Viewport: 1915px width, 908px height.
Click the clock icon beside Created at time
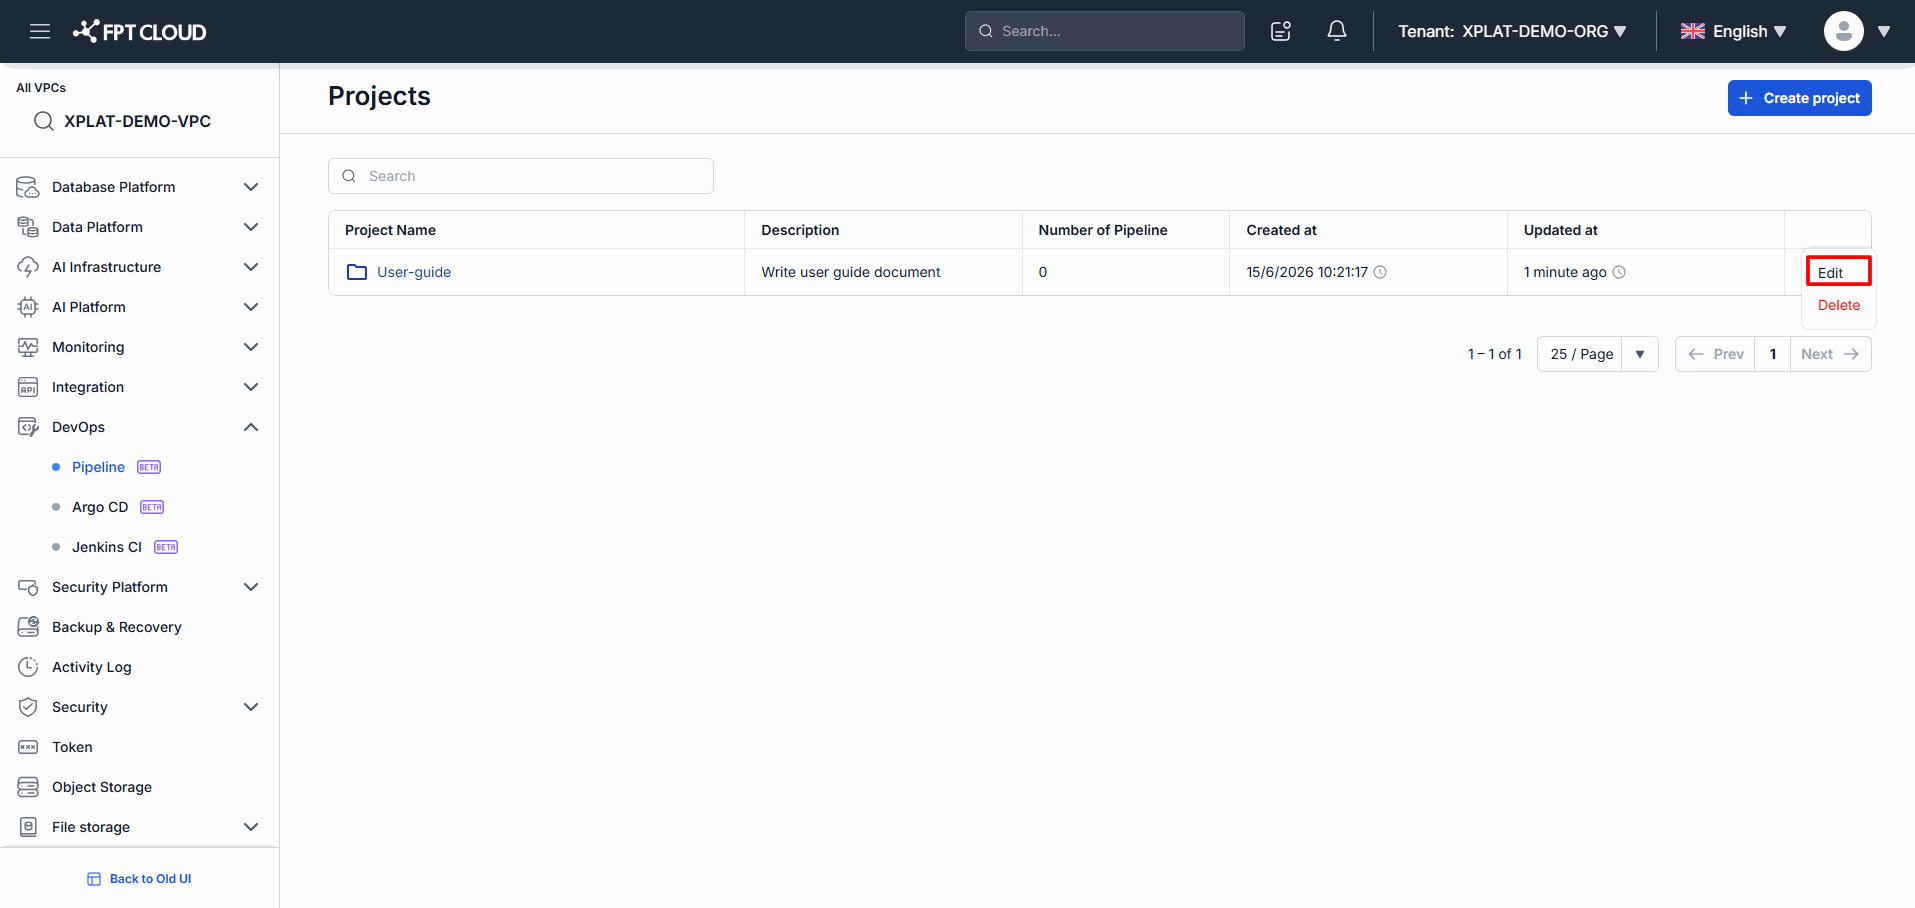coord(1380,272)
